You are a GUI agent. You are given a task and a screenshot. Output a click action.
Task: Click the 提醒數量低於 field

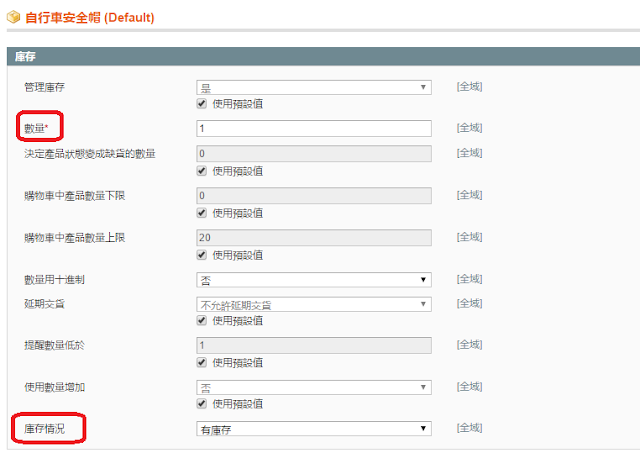[314, 345]
